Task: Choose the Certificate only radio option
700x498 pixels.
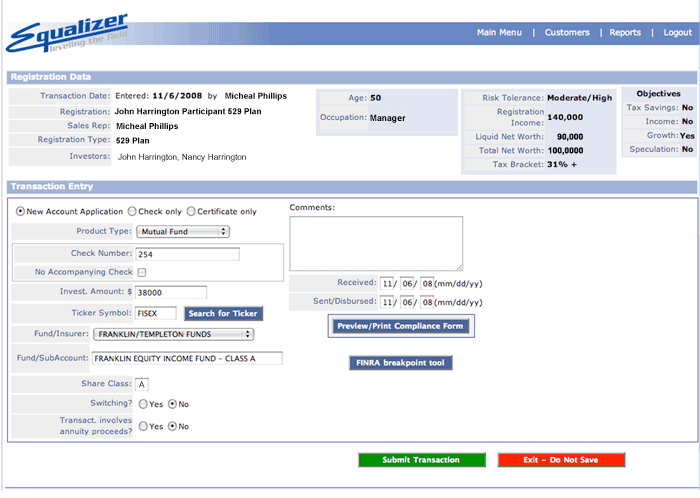Action: tap(191, 212)
